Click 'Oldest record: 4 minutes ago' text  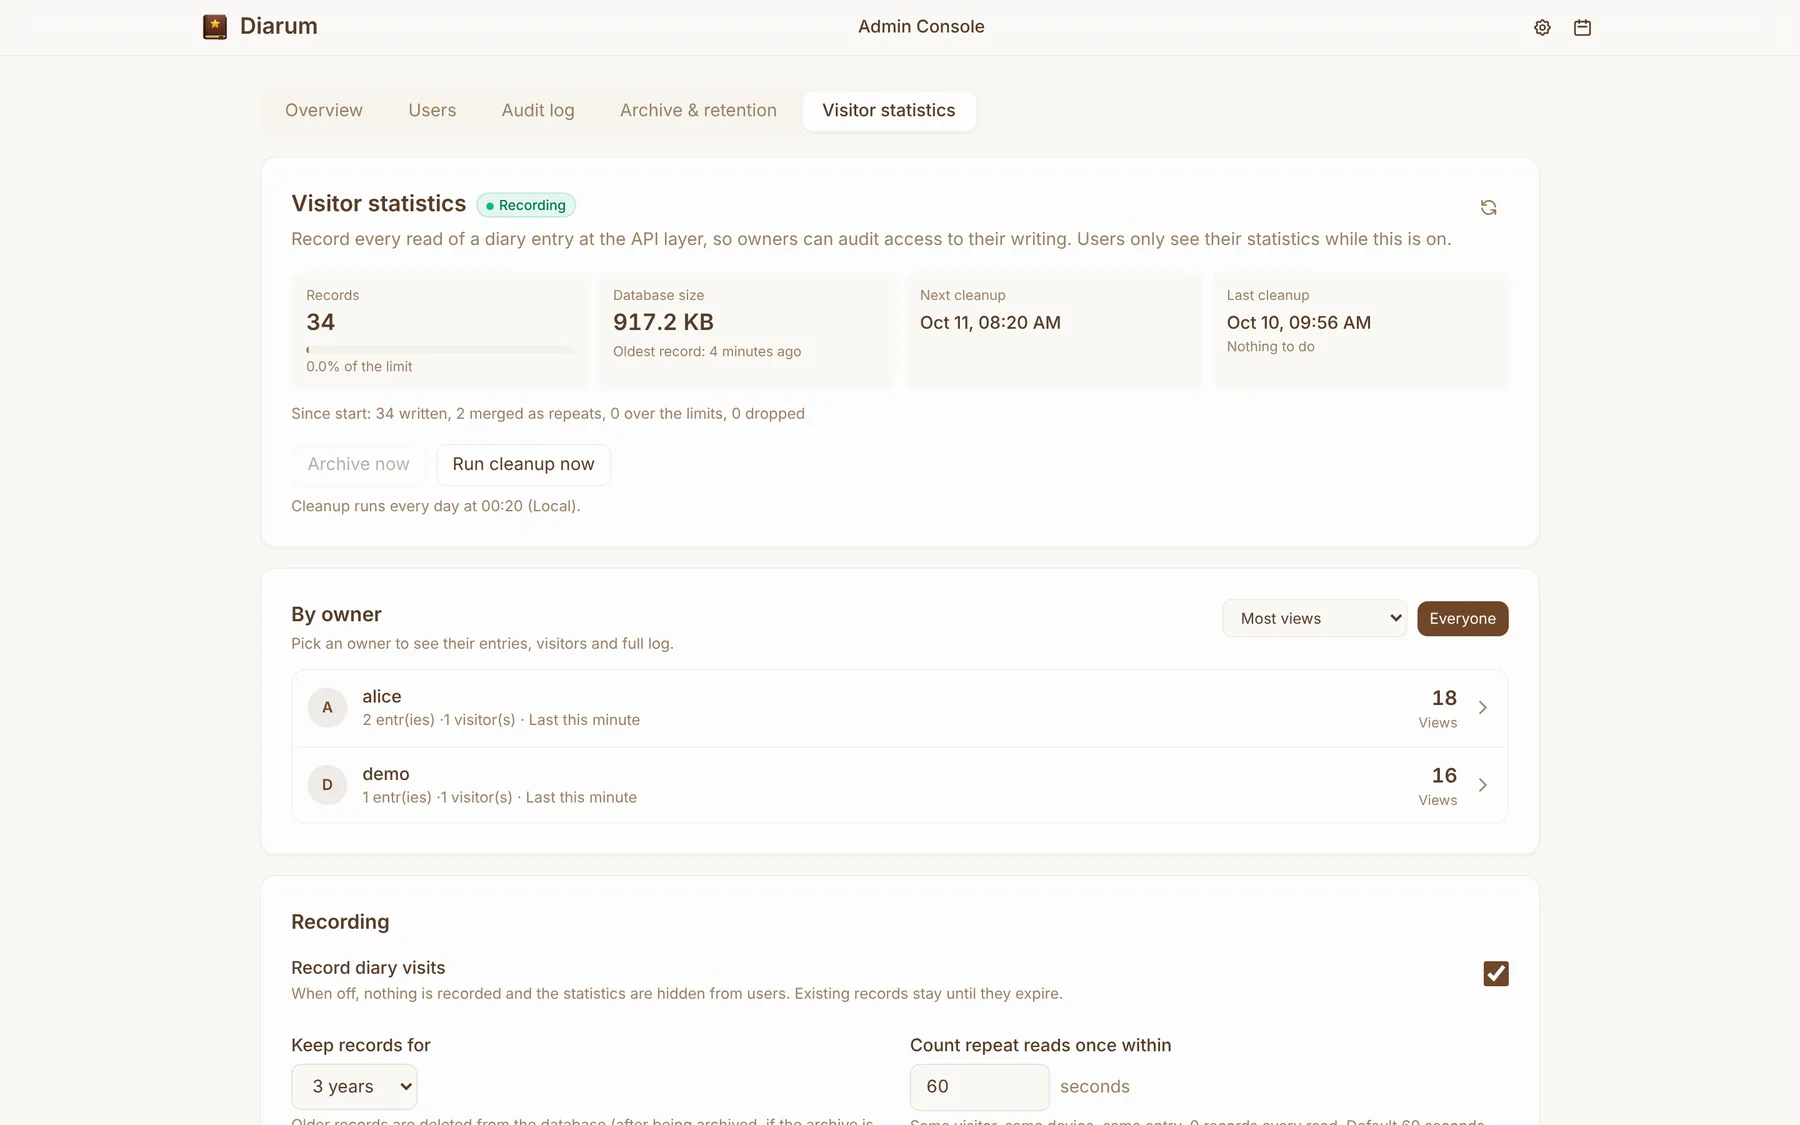[707, 352]
